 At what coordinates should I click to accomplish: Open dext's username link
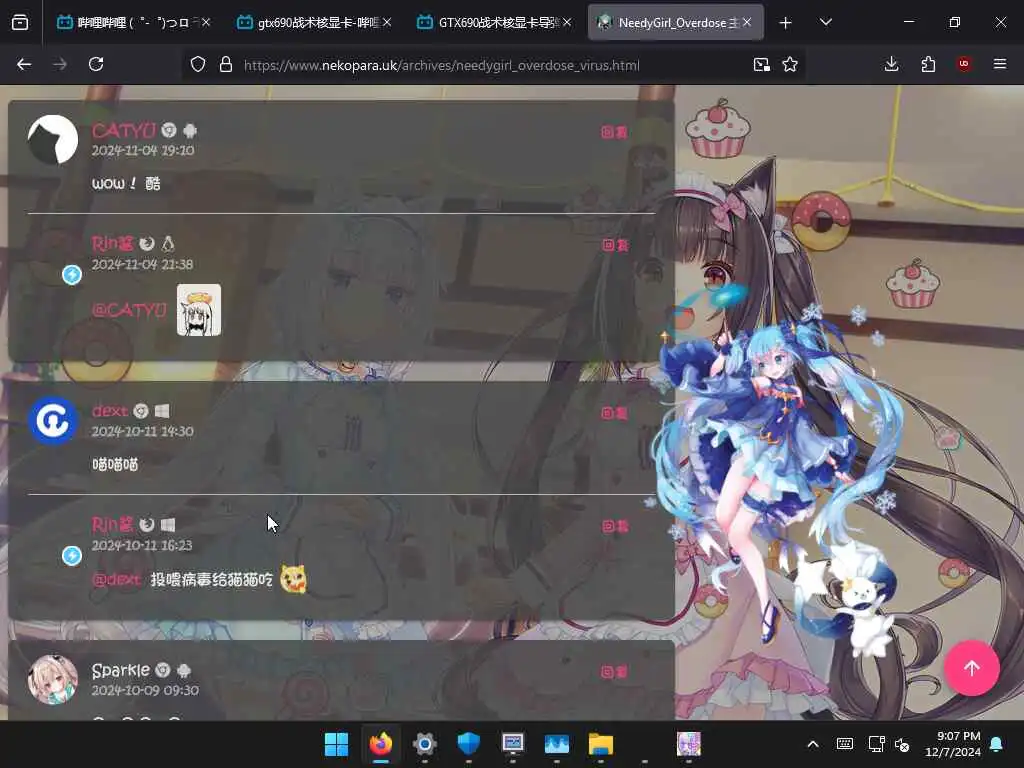click(110, 411)
